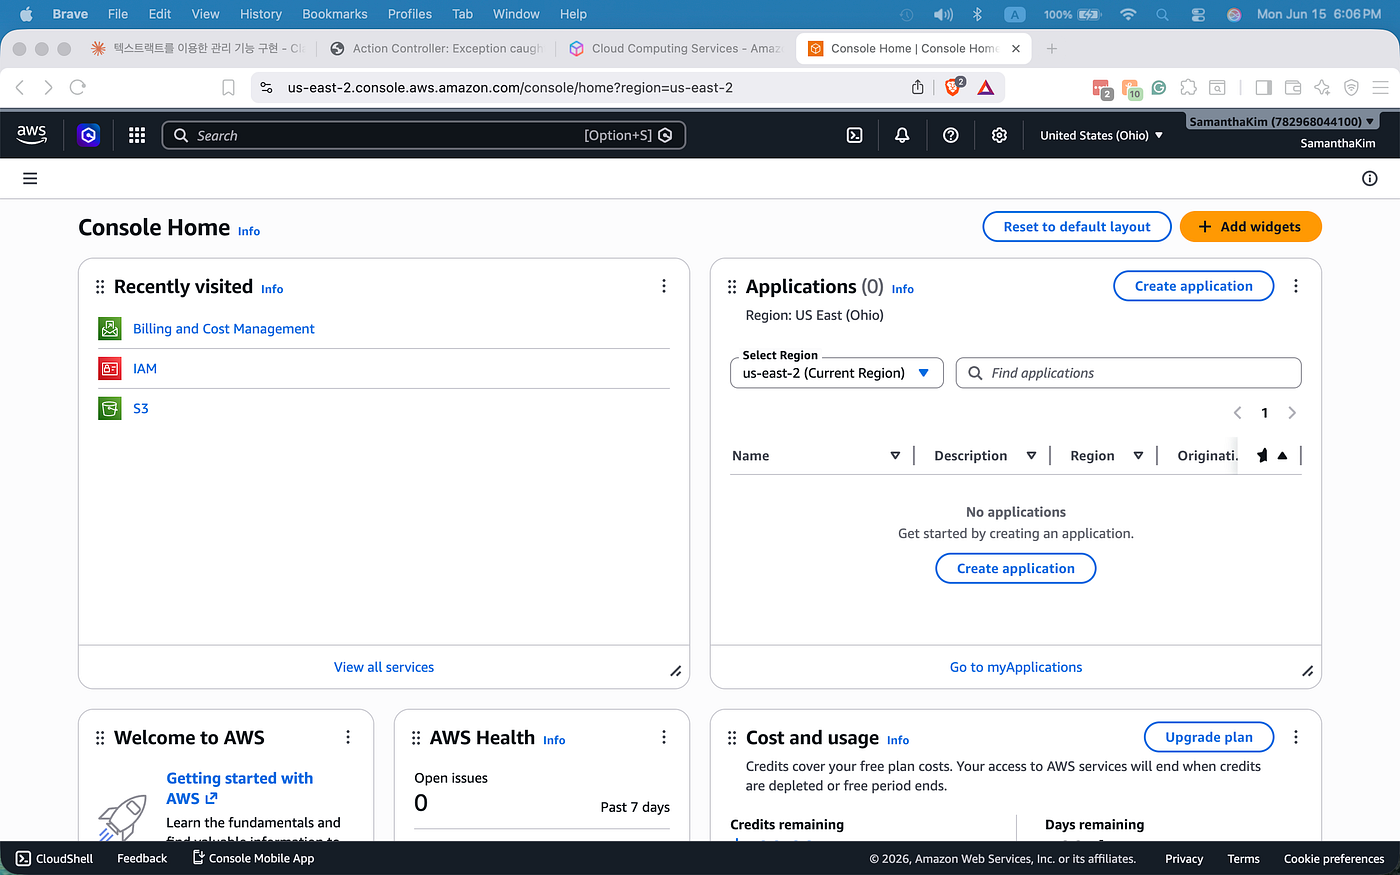Click the macOS volume icon in the menu bar
Screen dimensions: 1400x875
click(943, 14)
